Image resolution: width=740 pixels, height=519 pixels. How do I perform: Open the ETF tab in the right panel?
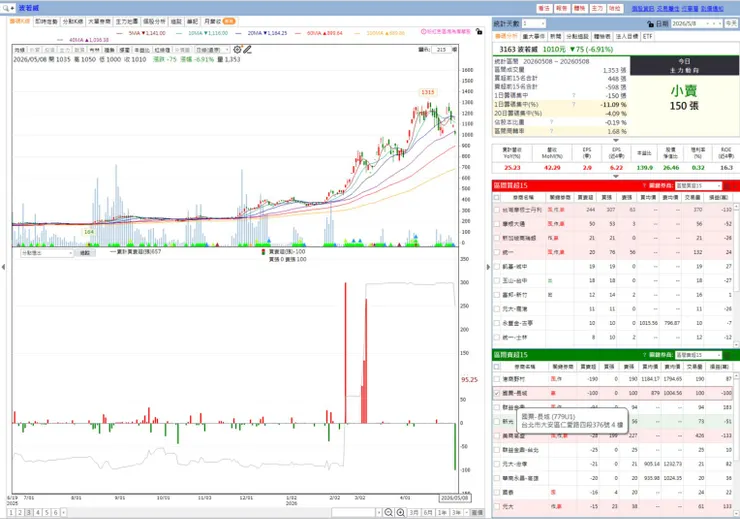click(648, 36)
